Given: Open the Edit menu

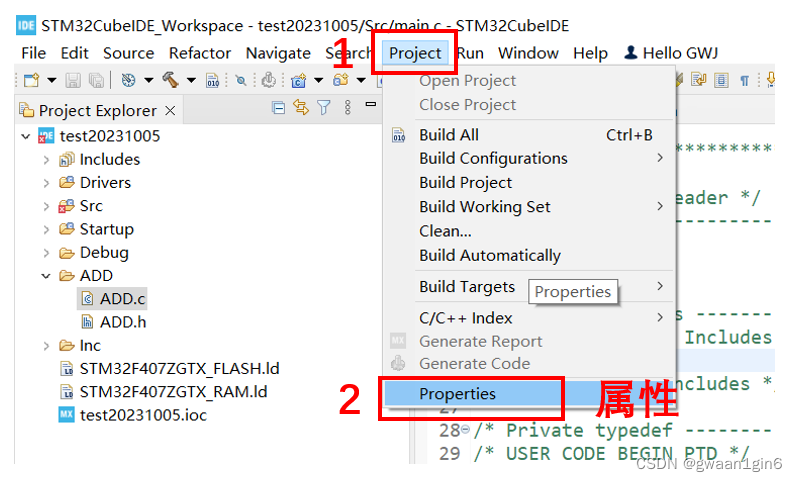Looking at the screenshot, I should coord(75,53).
